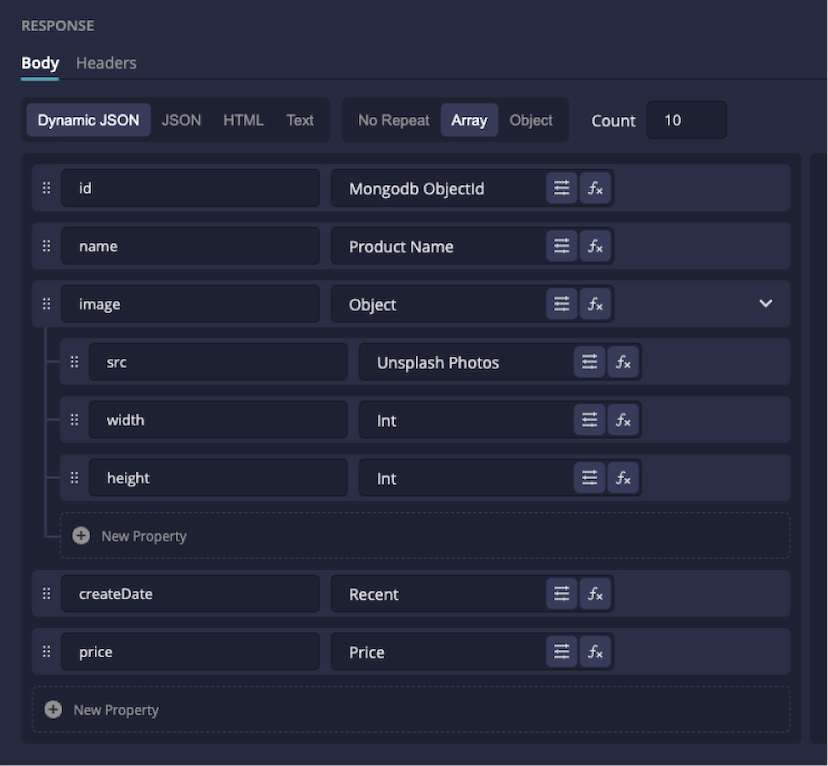828x766 pixels.
Task: Open the Mongodb ObjectId type selector
Action: pos(437,188)
